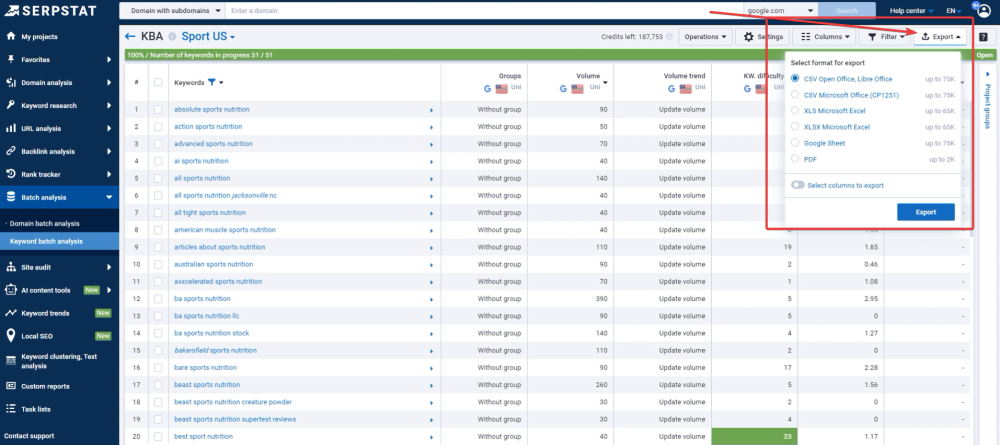Check the box for best sport nutrition

pyautogui.click(x=158, y=437)
